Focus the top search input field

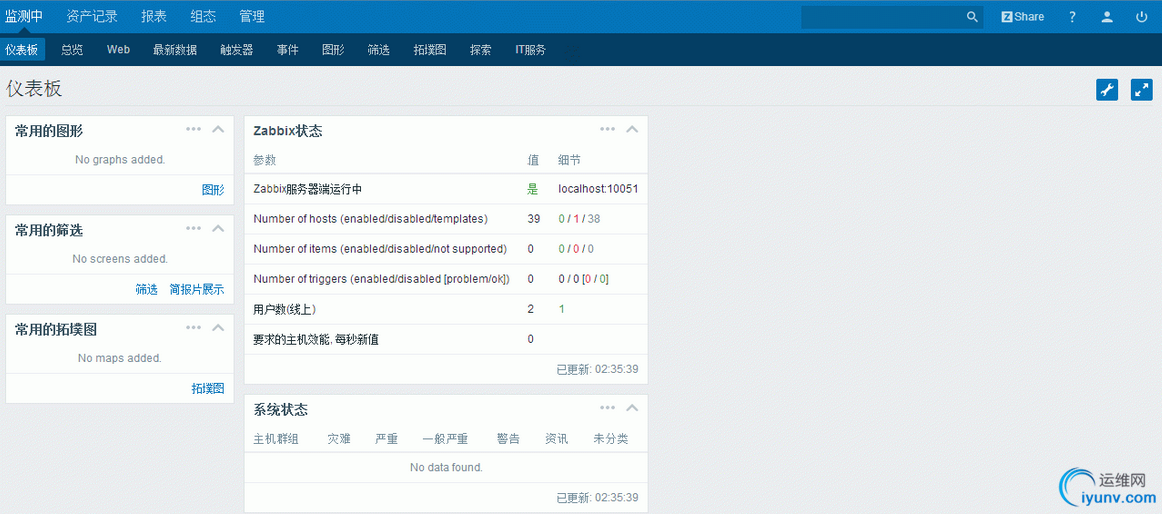pyautogui.click(x=883, y=16)
